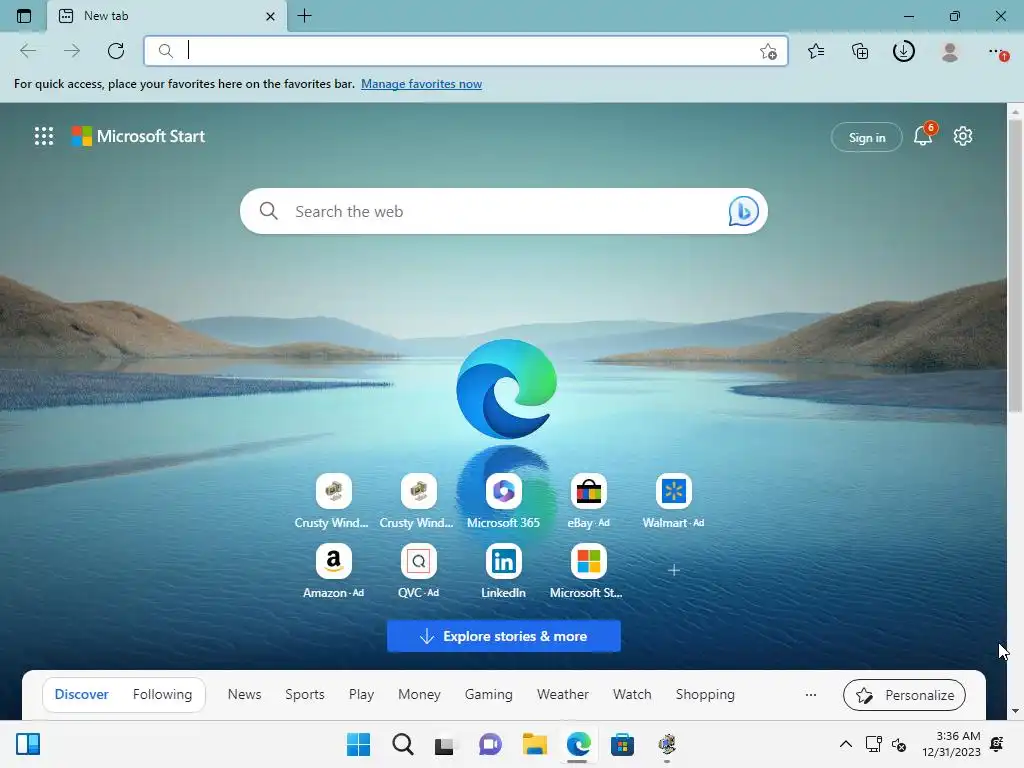Image resolution: width=1024 pixels, height=768 pixels.
Task: Open notifications bell icon
Action: pos(923,136)
